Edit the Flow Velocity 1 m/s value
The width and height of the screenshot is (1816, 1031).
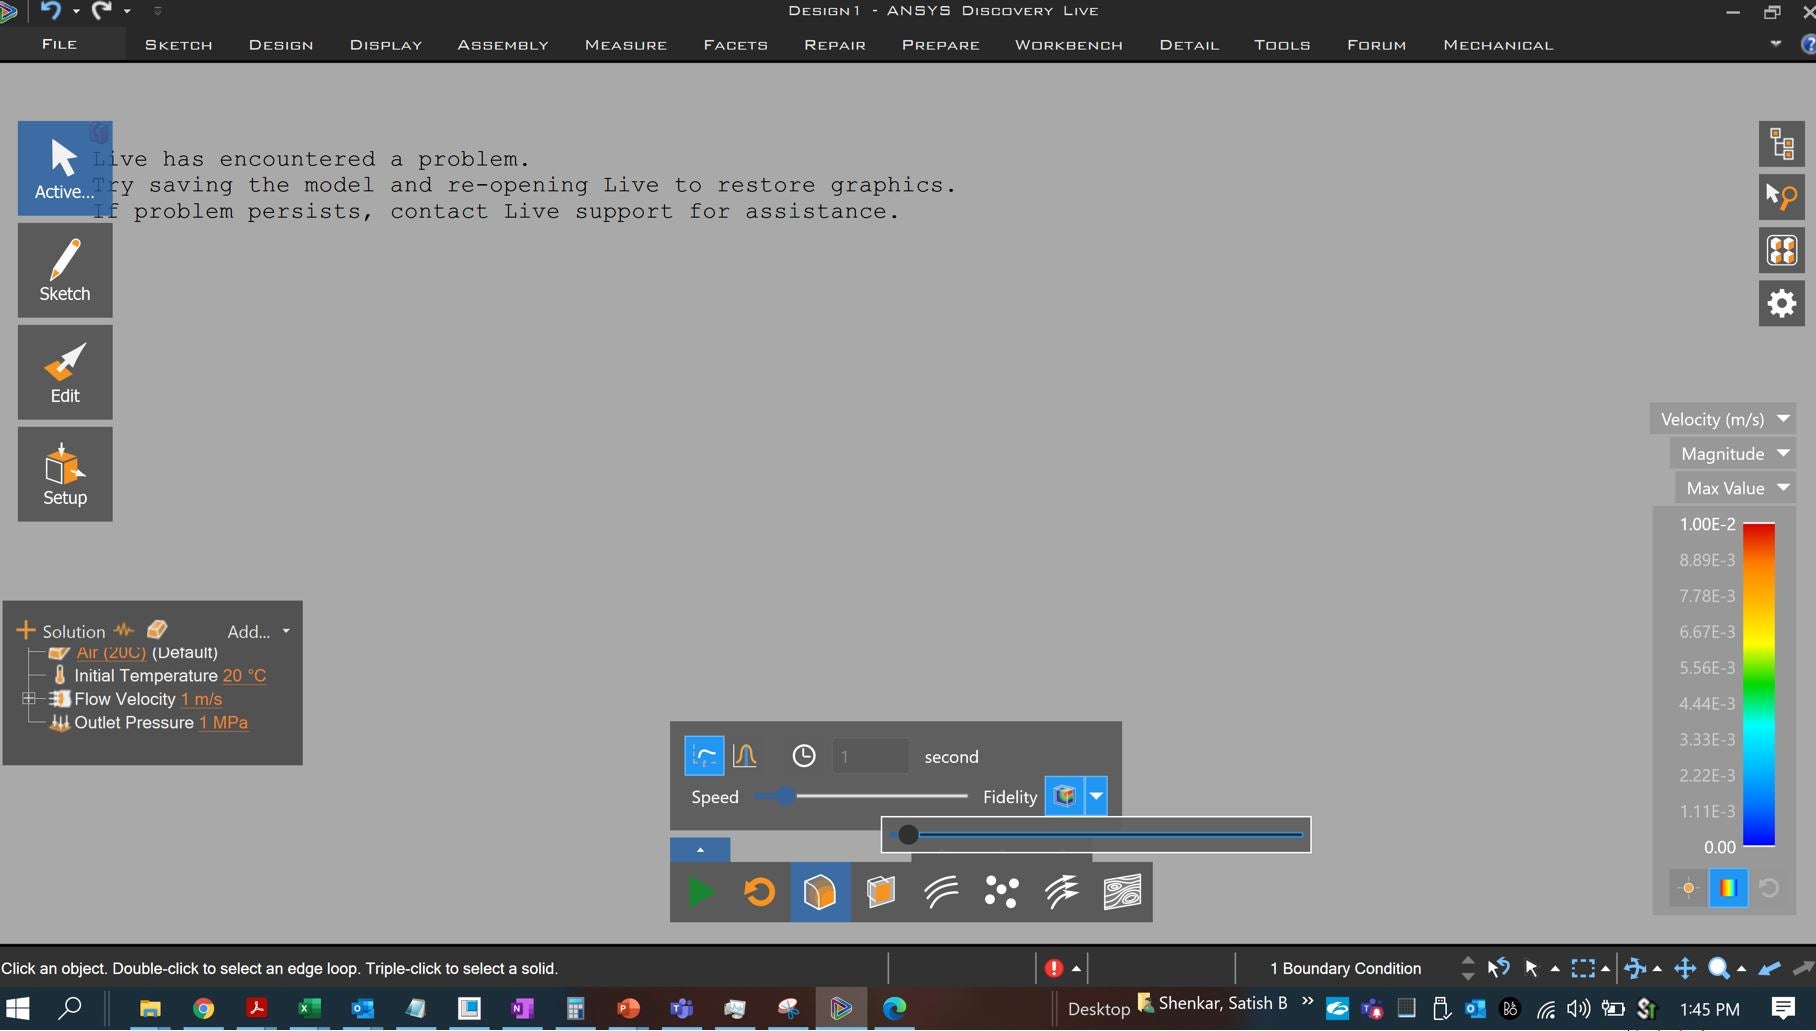pos(201,699)
